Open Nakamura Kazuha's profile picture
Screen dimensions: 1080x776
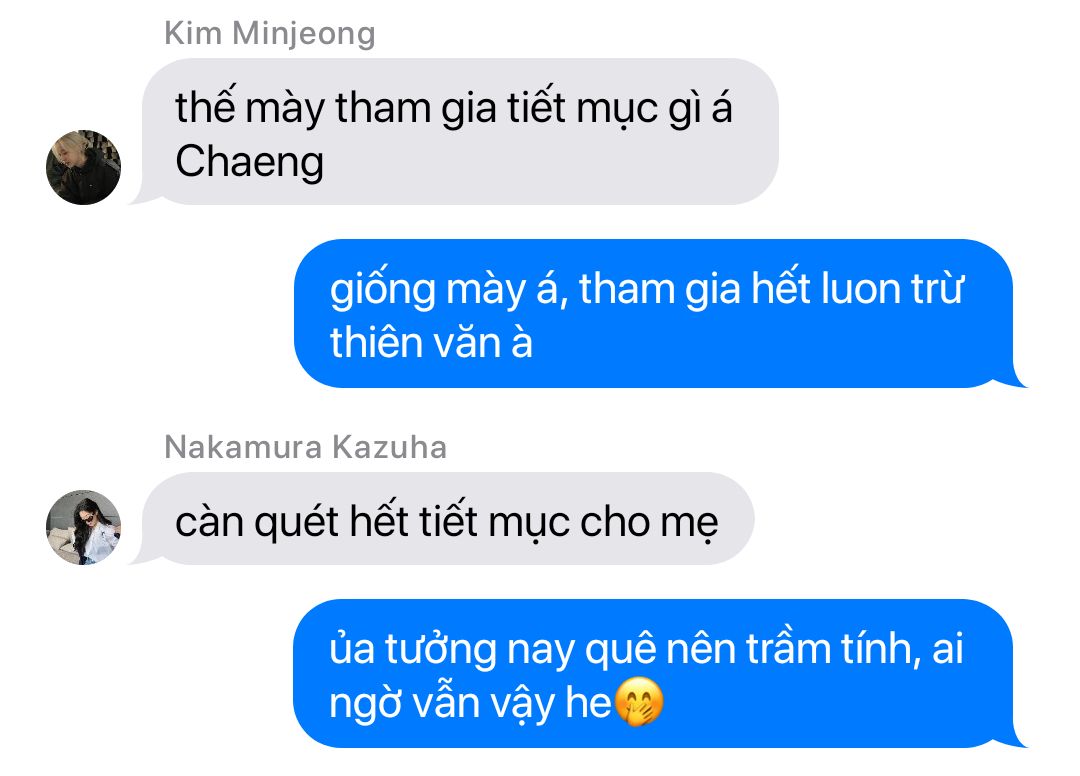tap(83, 527)
